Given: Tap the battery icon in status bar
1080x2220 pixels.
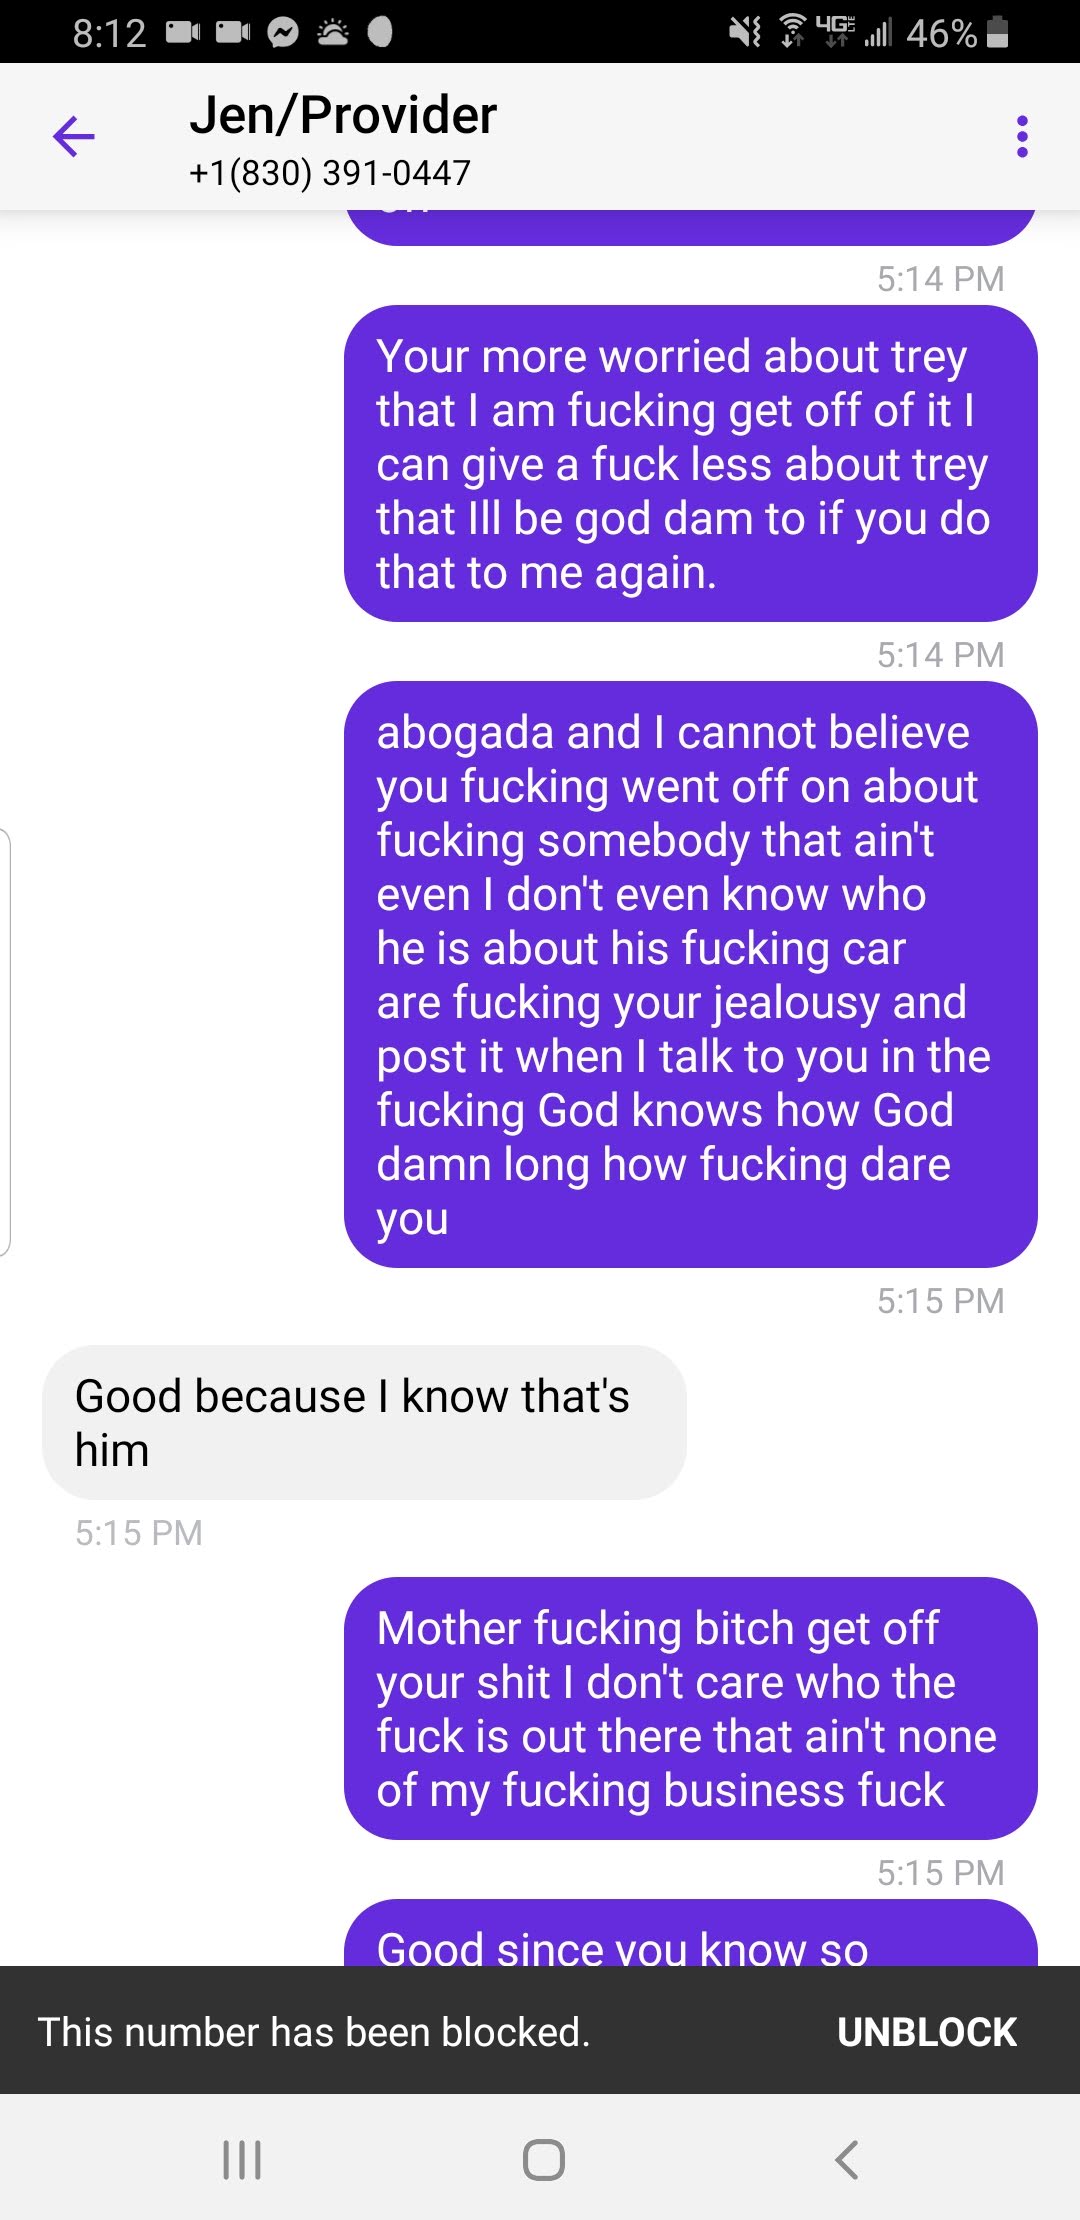Looking at the screenshot, I should pos(997,32).
